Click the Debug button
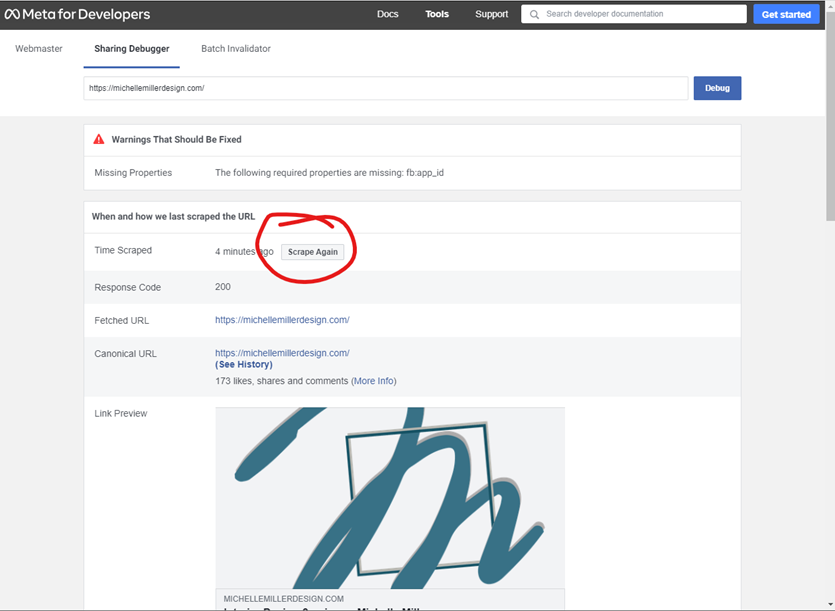Image resolution: width=835 pixels, height=611 pixels. 717,88
